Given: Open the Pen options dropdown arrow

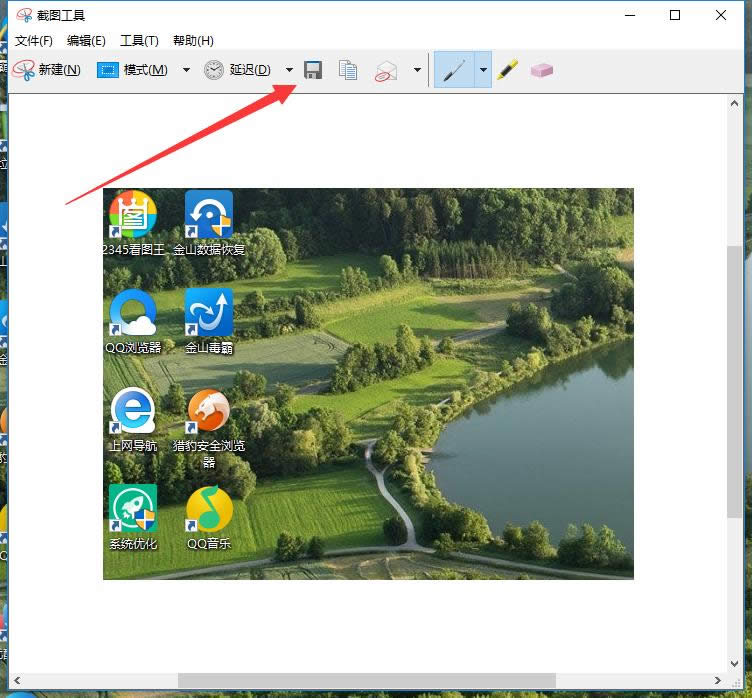Looking at the screenshot, I should 483,70.
